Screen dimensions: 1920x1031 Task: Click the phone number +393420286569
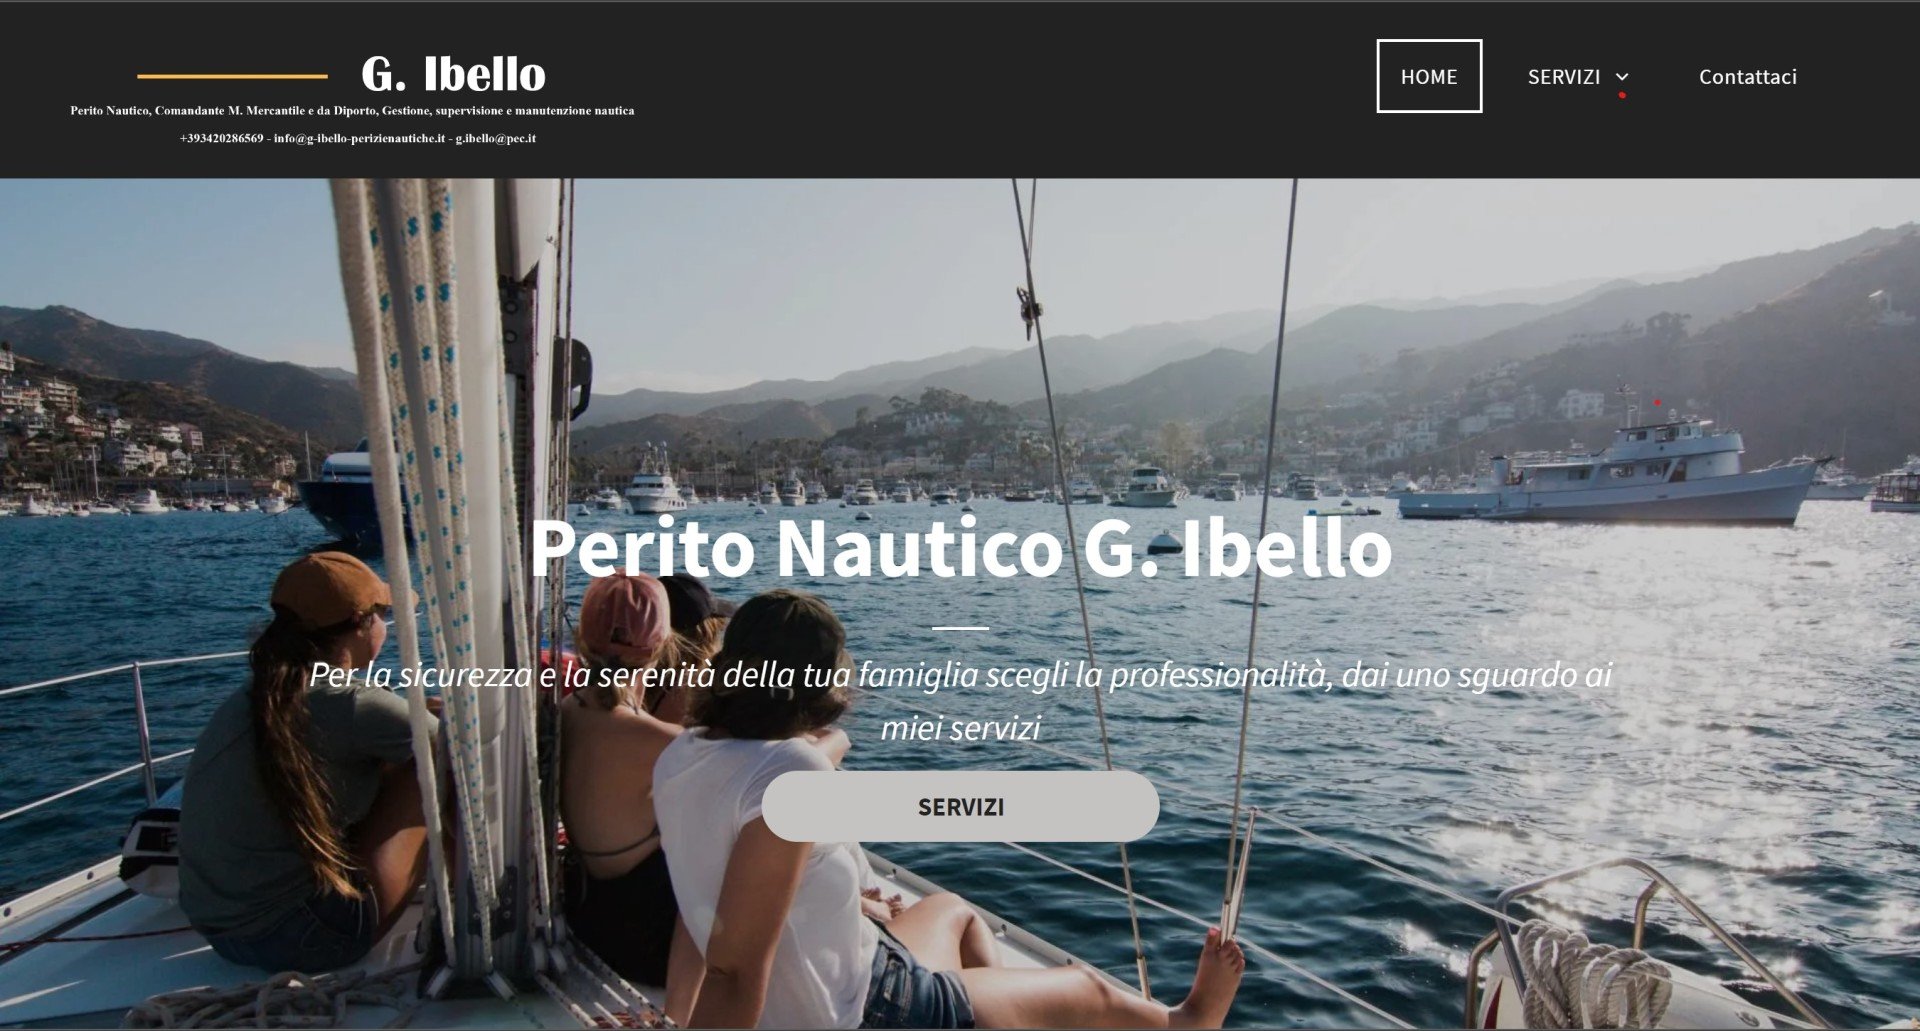tap(221, 138)
